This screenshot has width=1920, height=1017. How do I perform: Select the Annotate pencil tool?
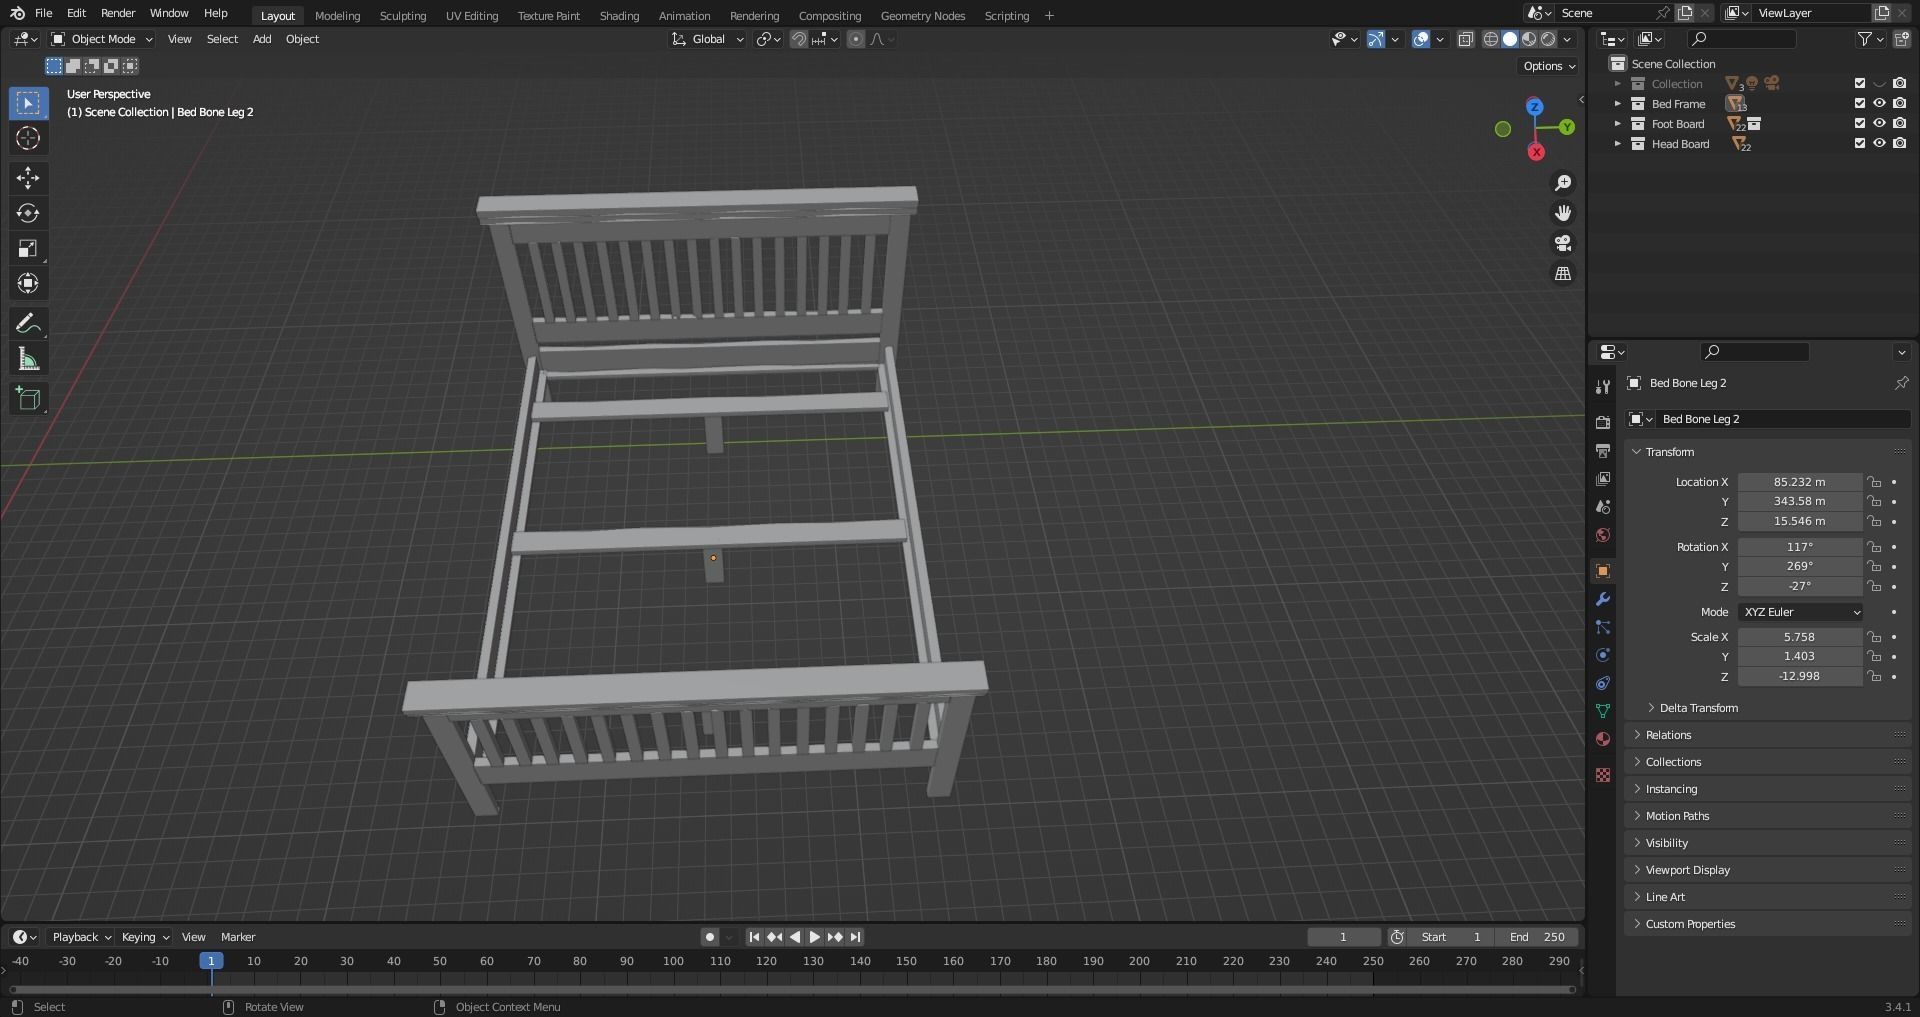(28, 323)
